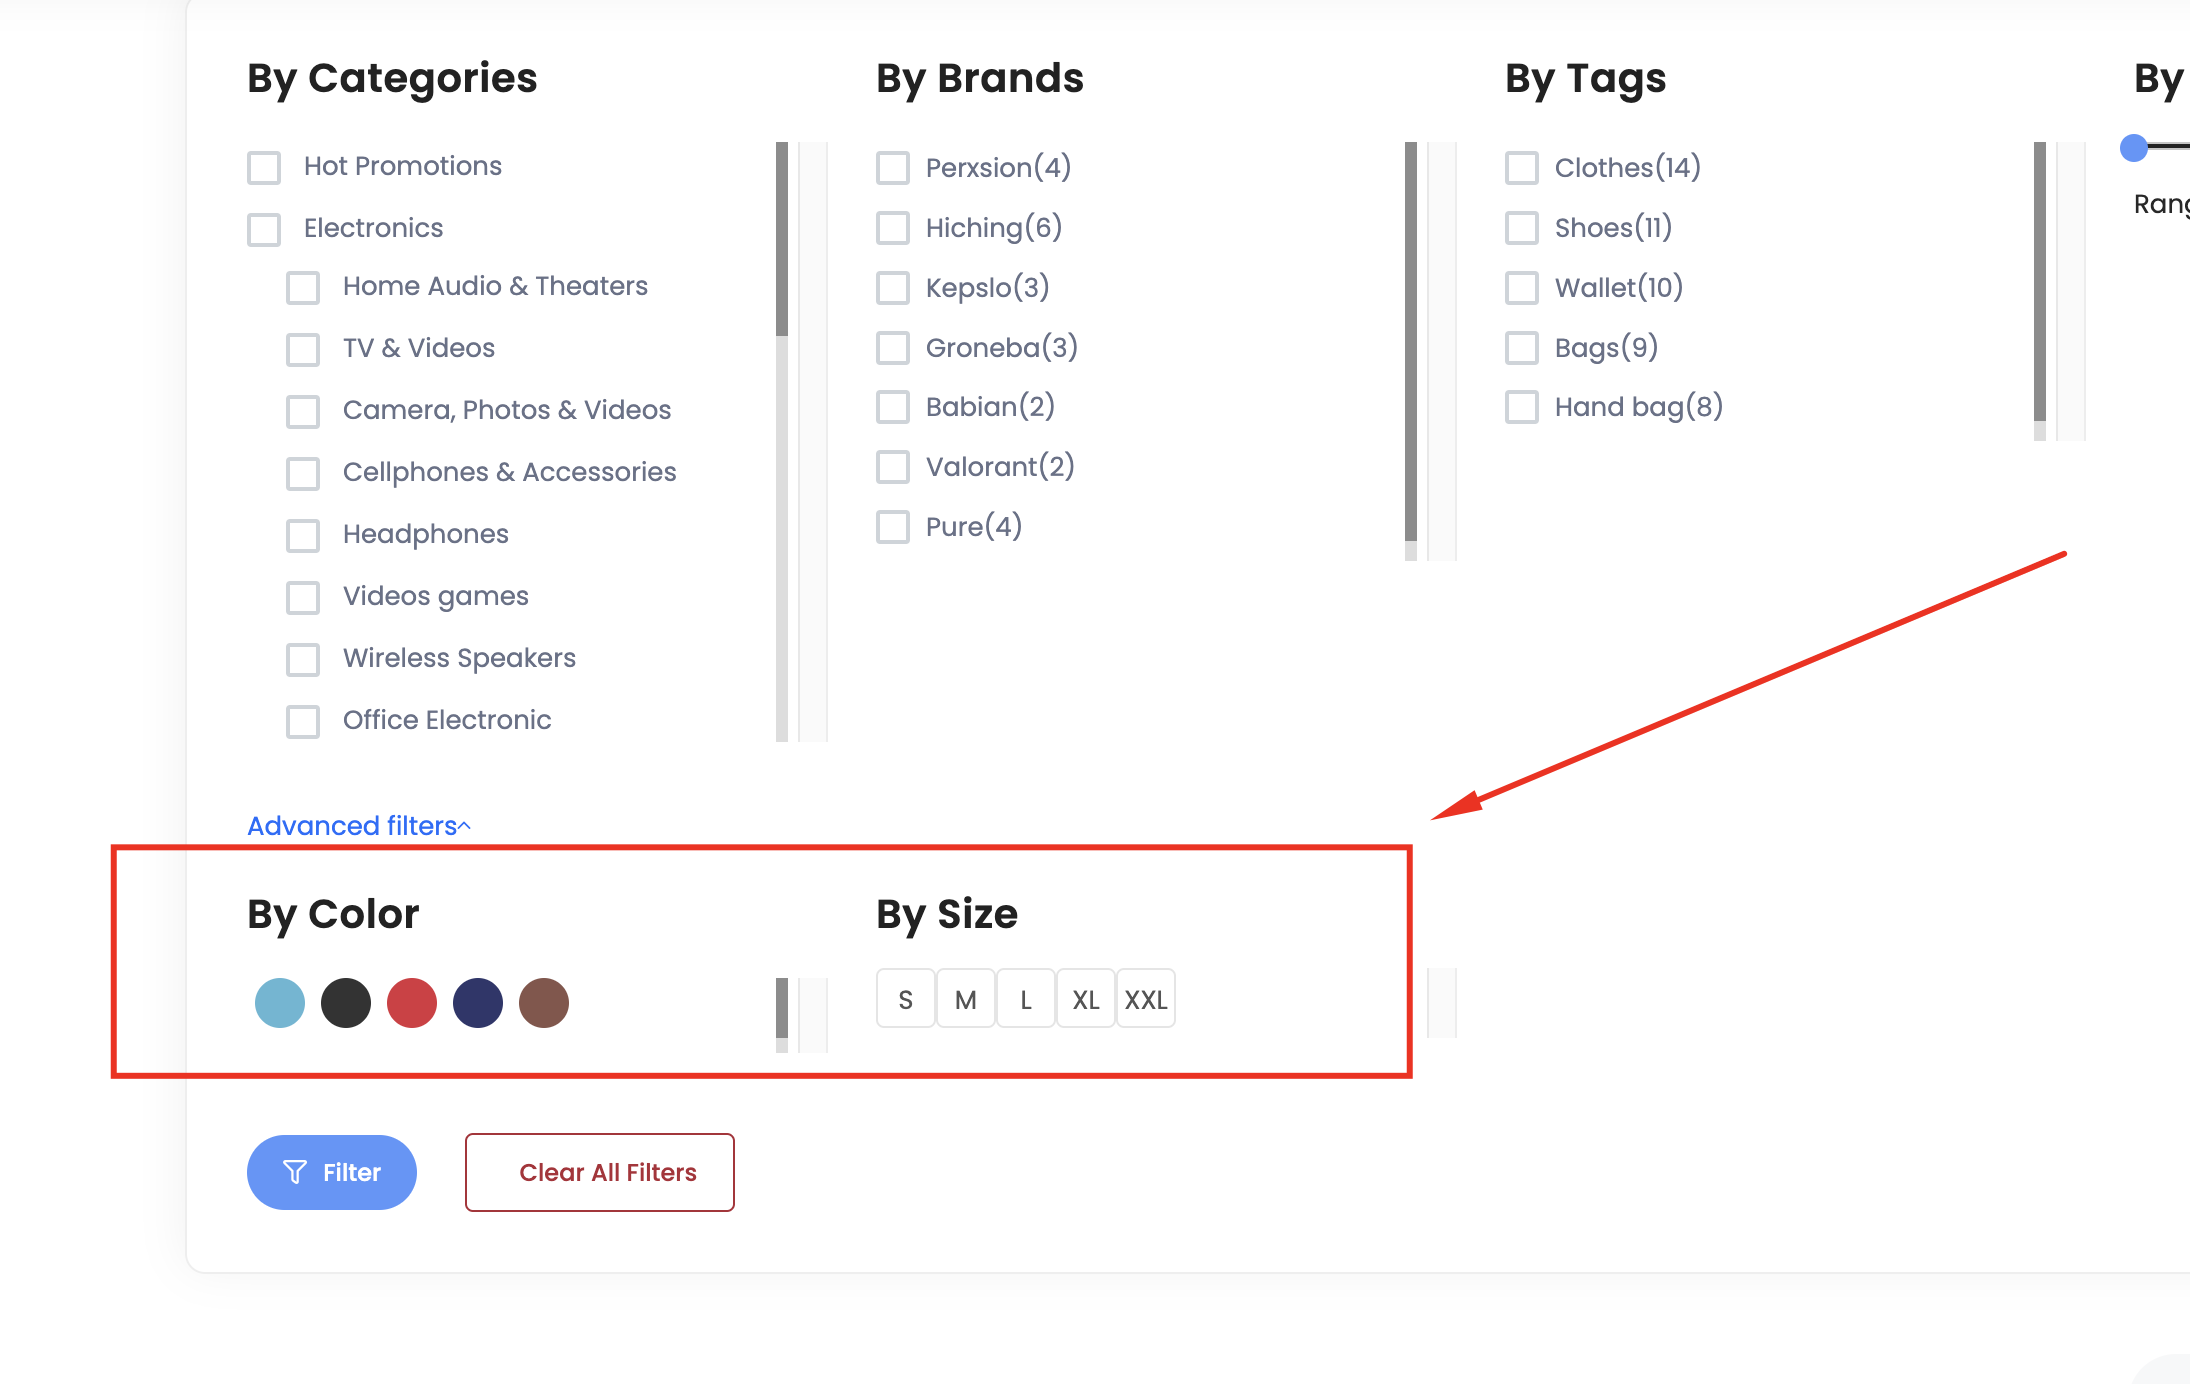Choose the brown color swatch
This screenshot has width=2190, height=1384.
tap(544, 1003)
